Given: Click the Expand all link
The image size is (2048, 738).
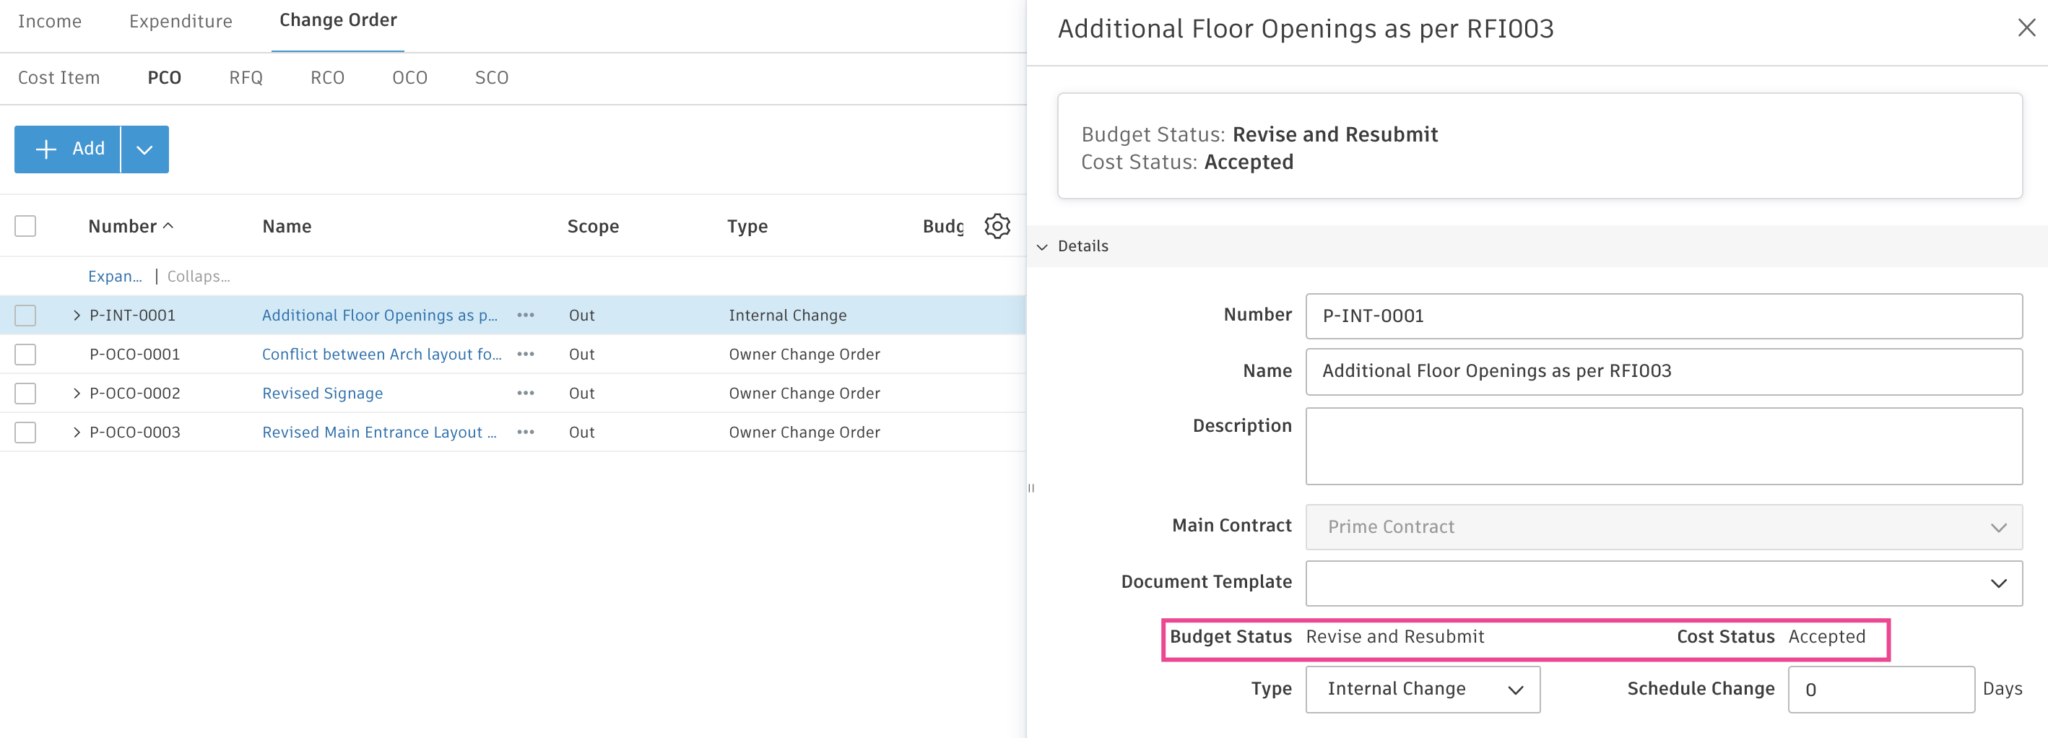Looking at the screenshot, I should [x=115, y=276].
